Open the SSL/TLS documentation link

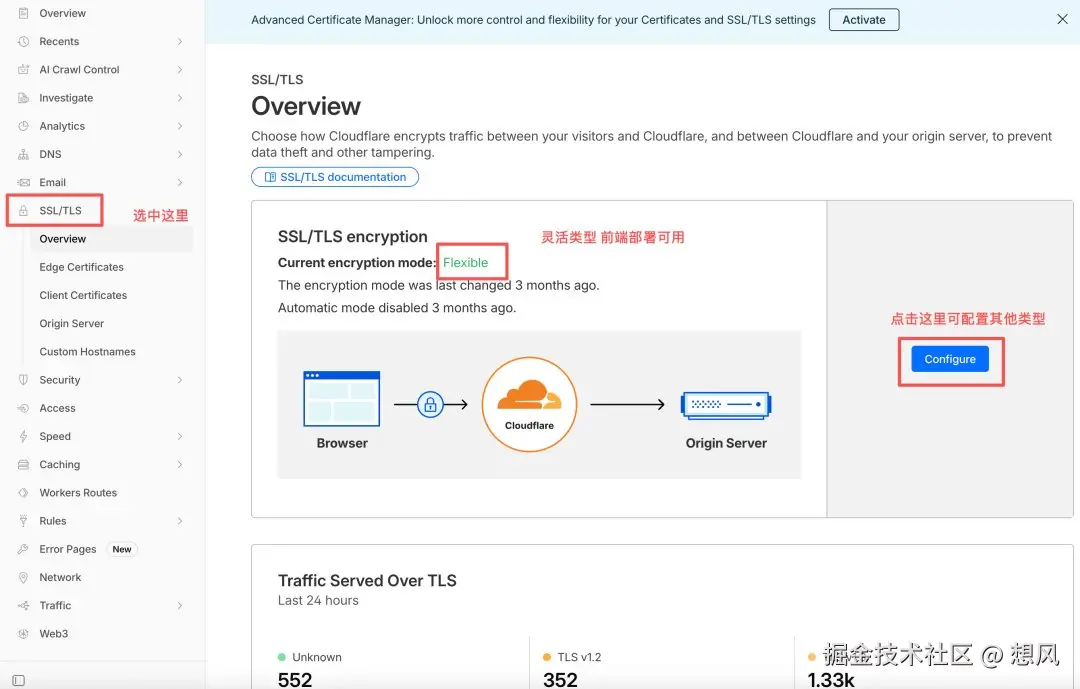[x=335, y=177]
